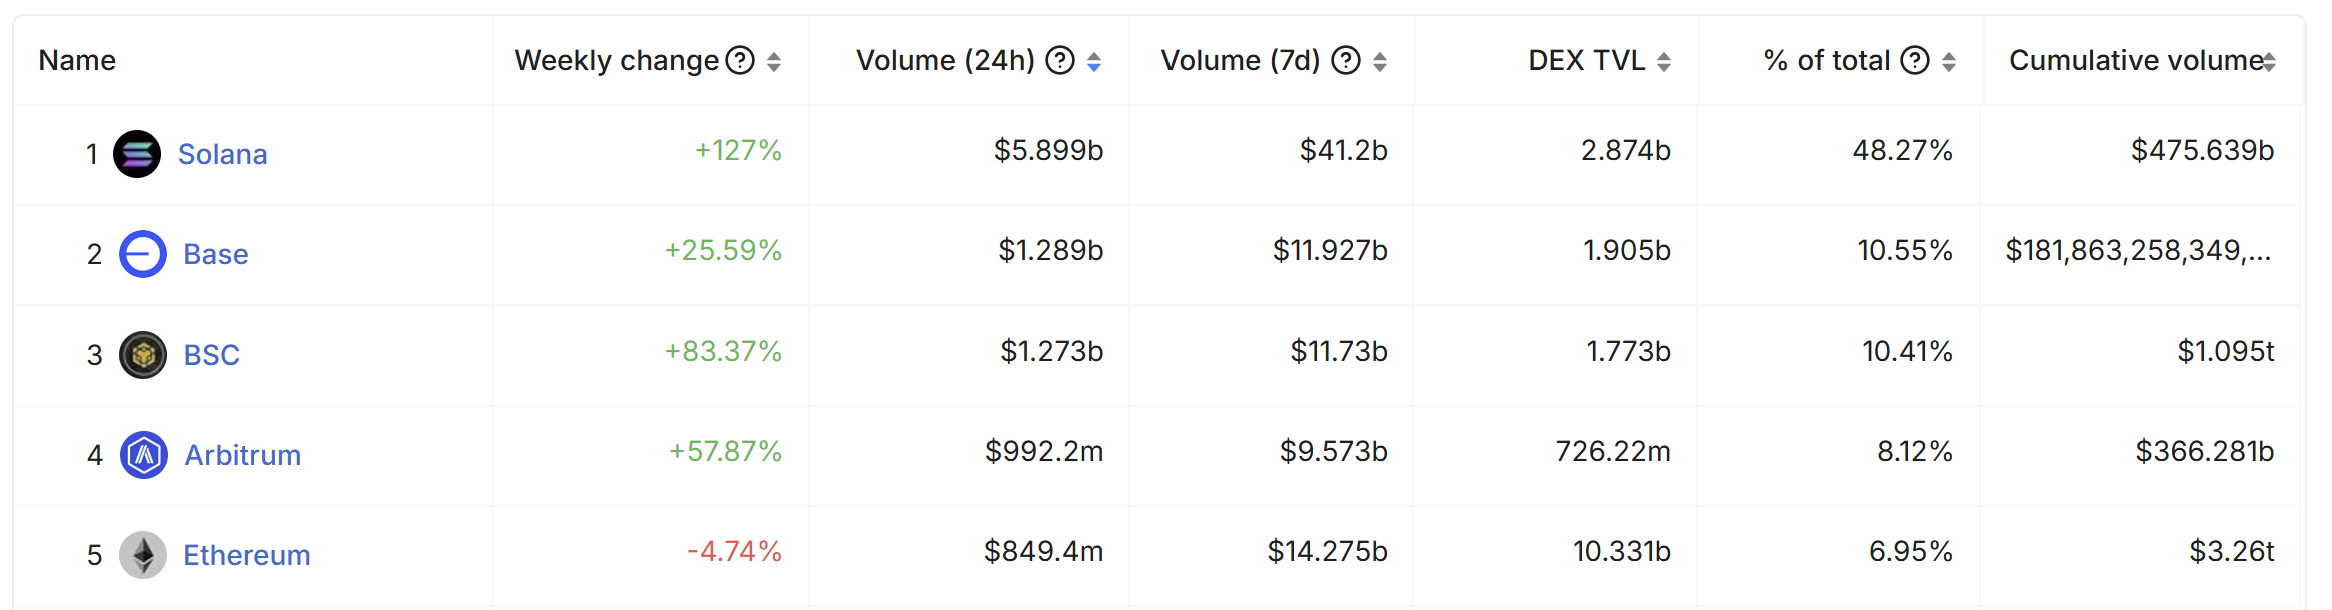Screen dimensions: 2332x610
Task: Click the Base chain logo icon
Action: point(143,254)
